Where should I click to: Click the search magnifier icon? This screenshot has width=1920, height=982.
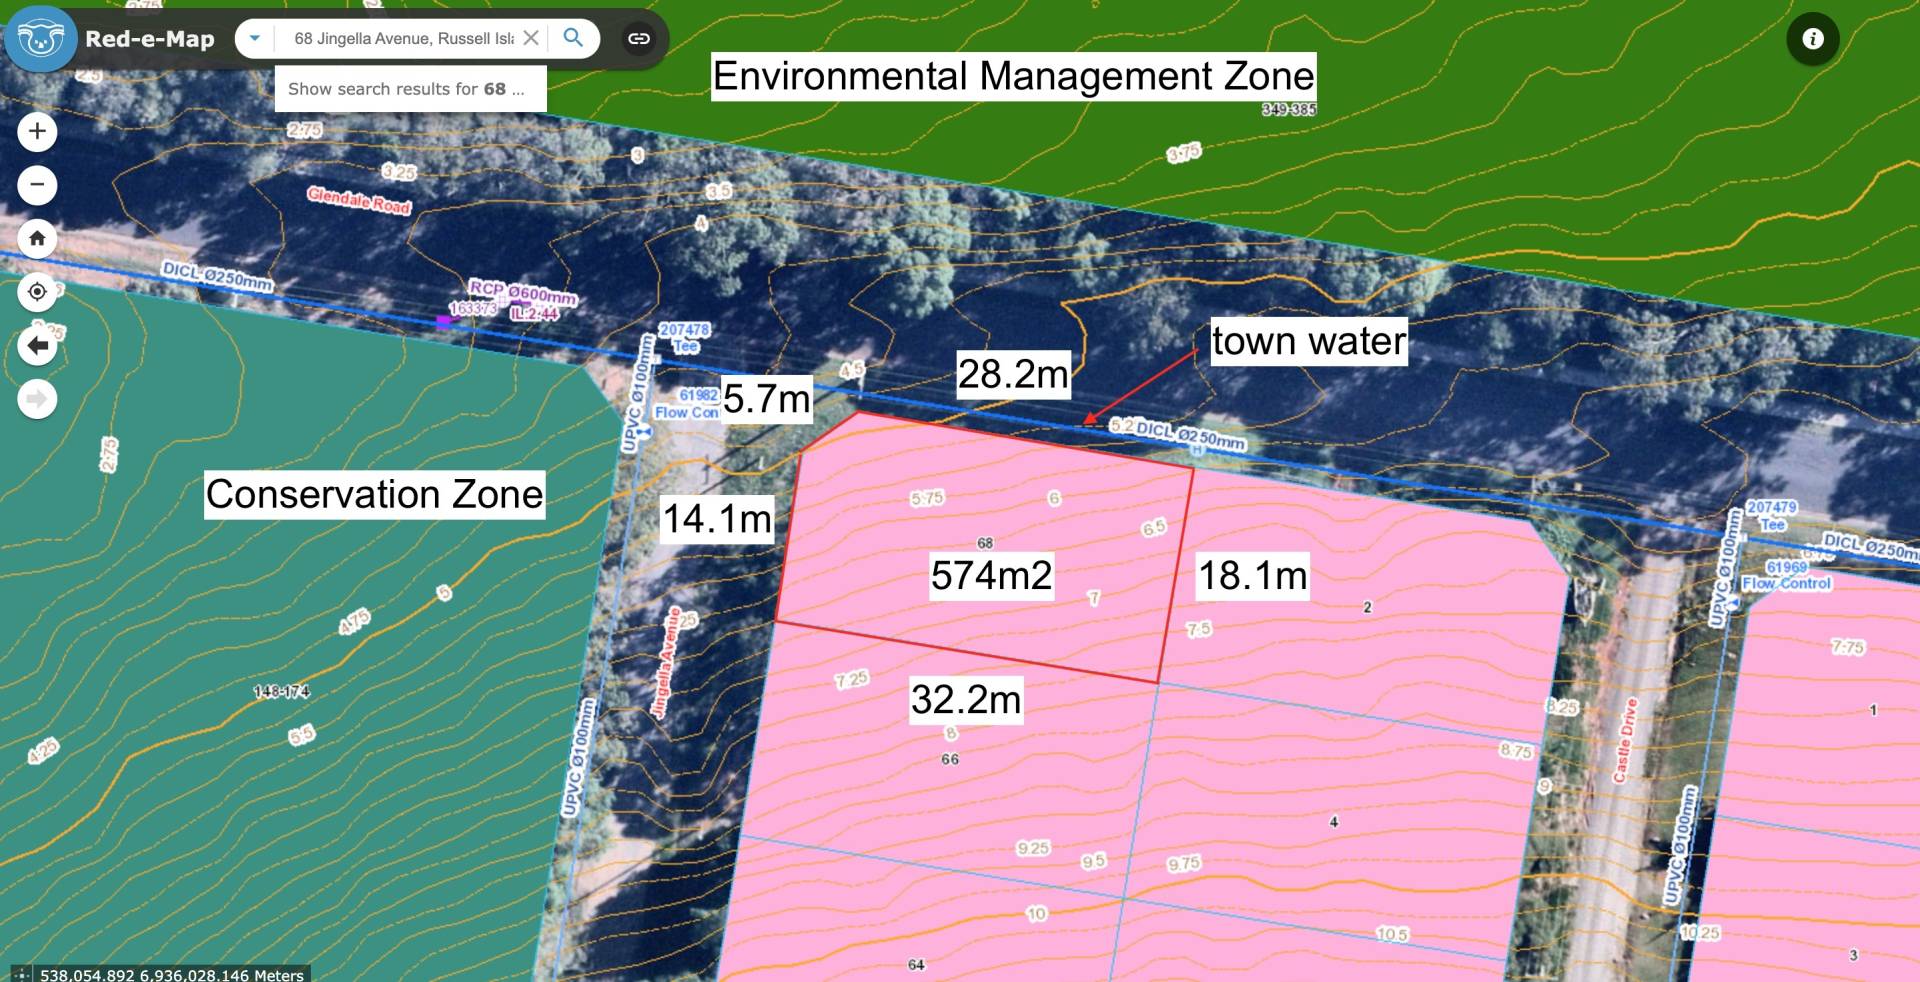[x=573, y=38]
